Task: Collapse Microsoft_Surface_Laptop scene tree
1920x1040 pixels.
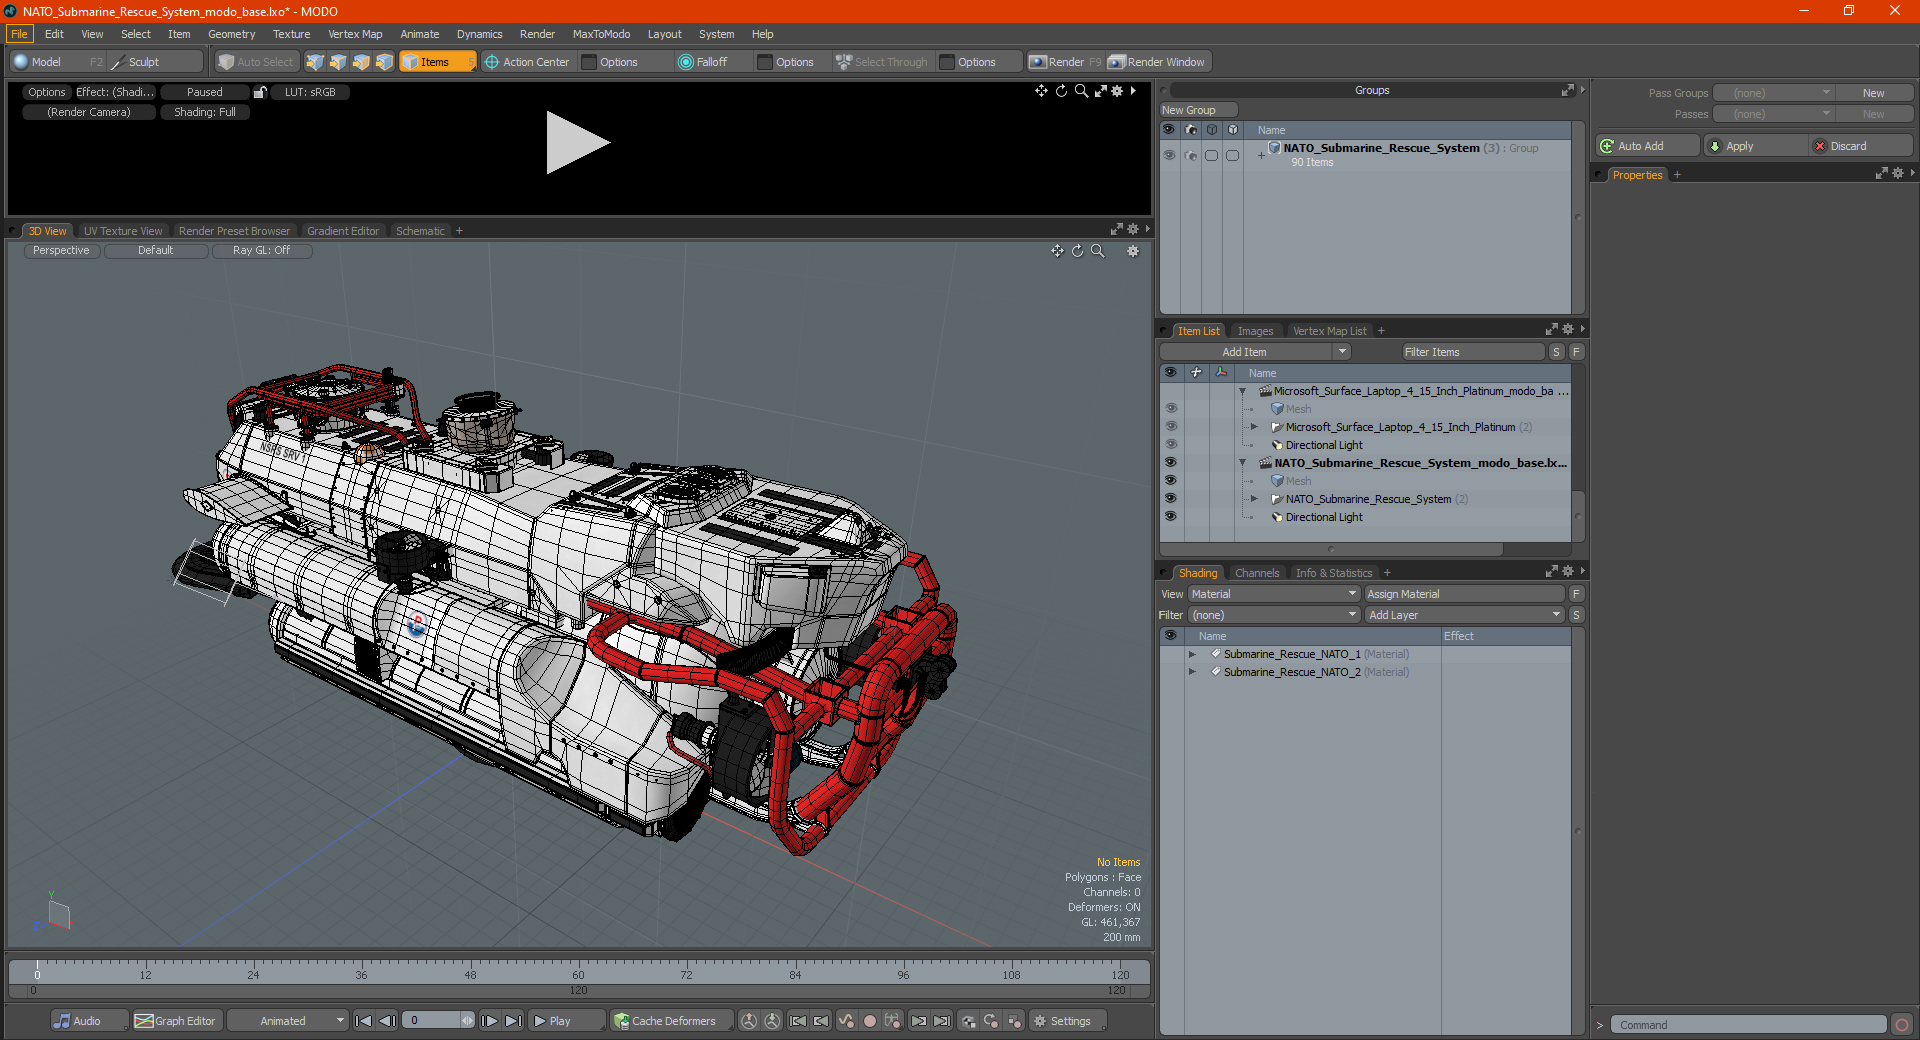Action: (x=1243, y=391)
